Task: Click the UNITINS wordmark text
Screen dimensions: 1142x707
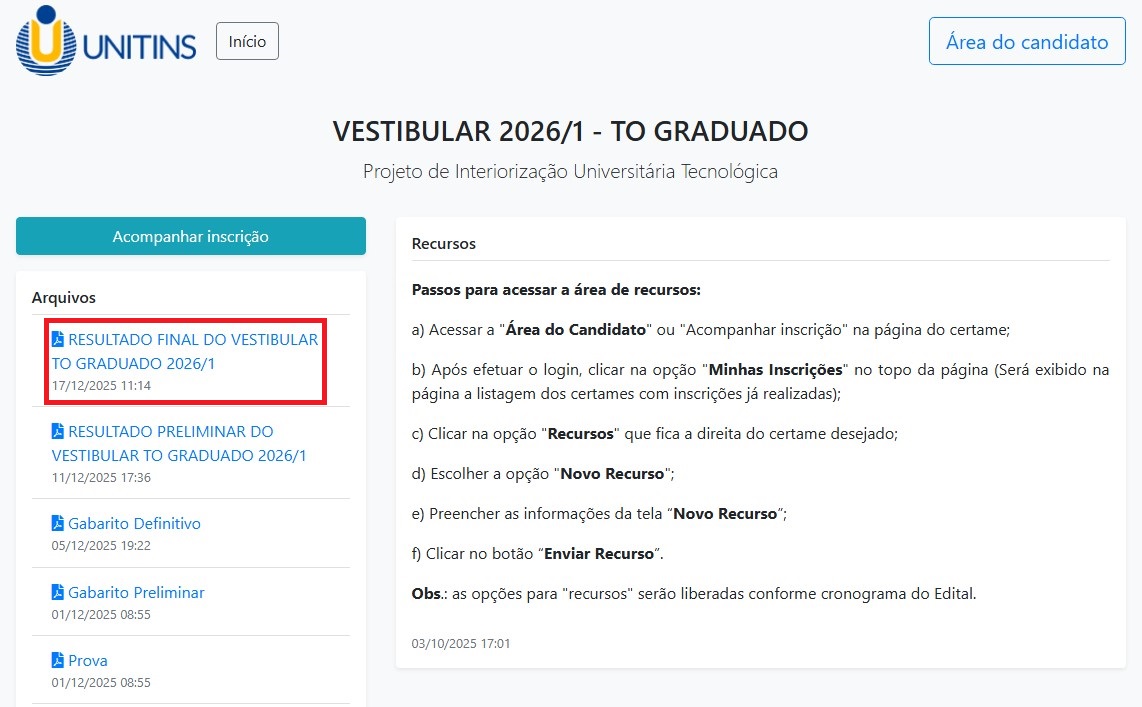Action: [140, 45]
